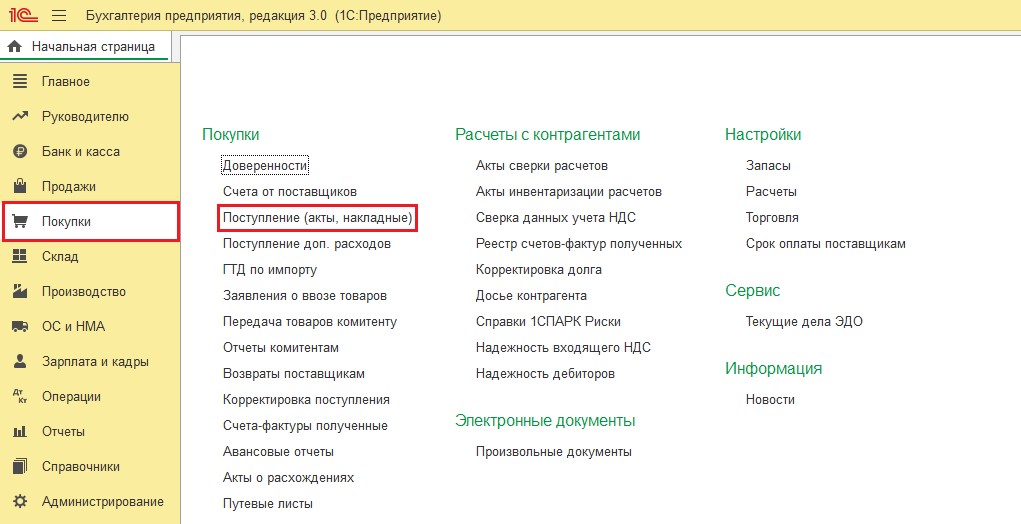Open Досье контрагента
Image resolution: width=1021 pixels, height=524 pixels.
[x=531, y=296]
